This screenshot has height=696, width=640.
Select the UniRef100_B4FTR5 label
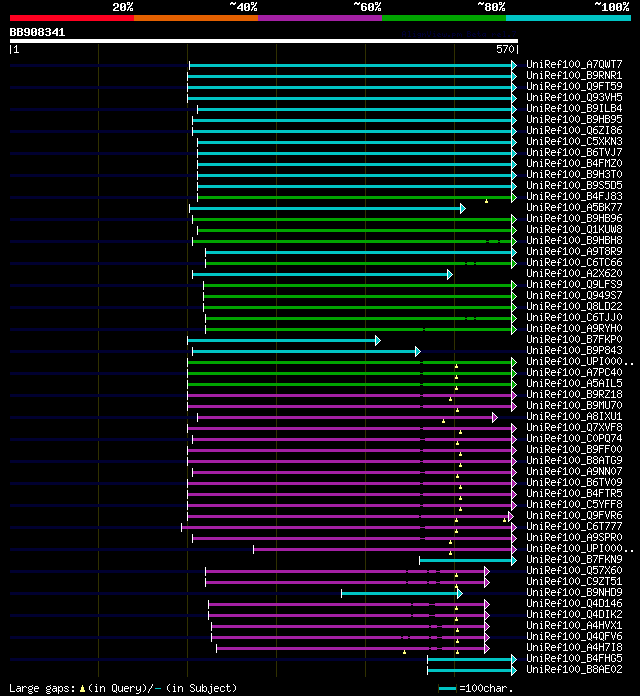(x=574, y=493)
